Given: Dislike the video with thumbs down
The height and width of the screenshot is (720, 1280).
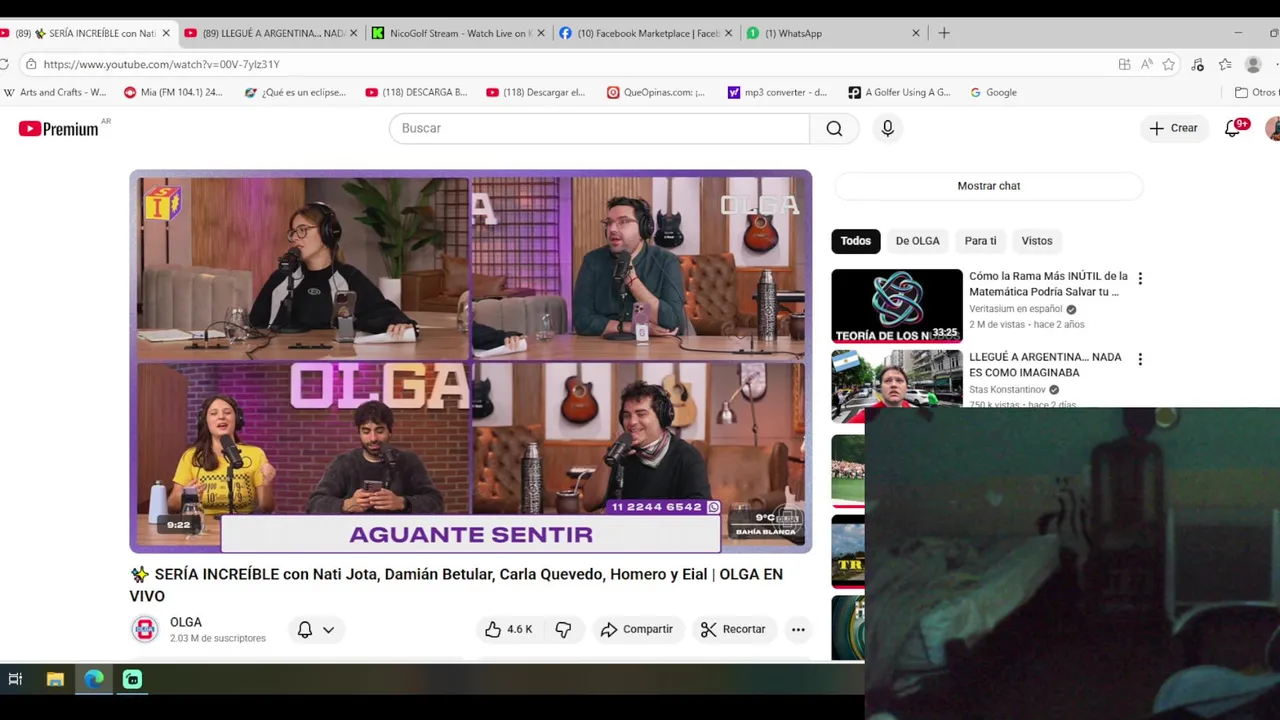Looking at the screenshot, I should coord(564,629).
